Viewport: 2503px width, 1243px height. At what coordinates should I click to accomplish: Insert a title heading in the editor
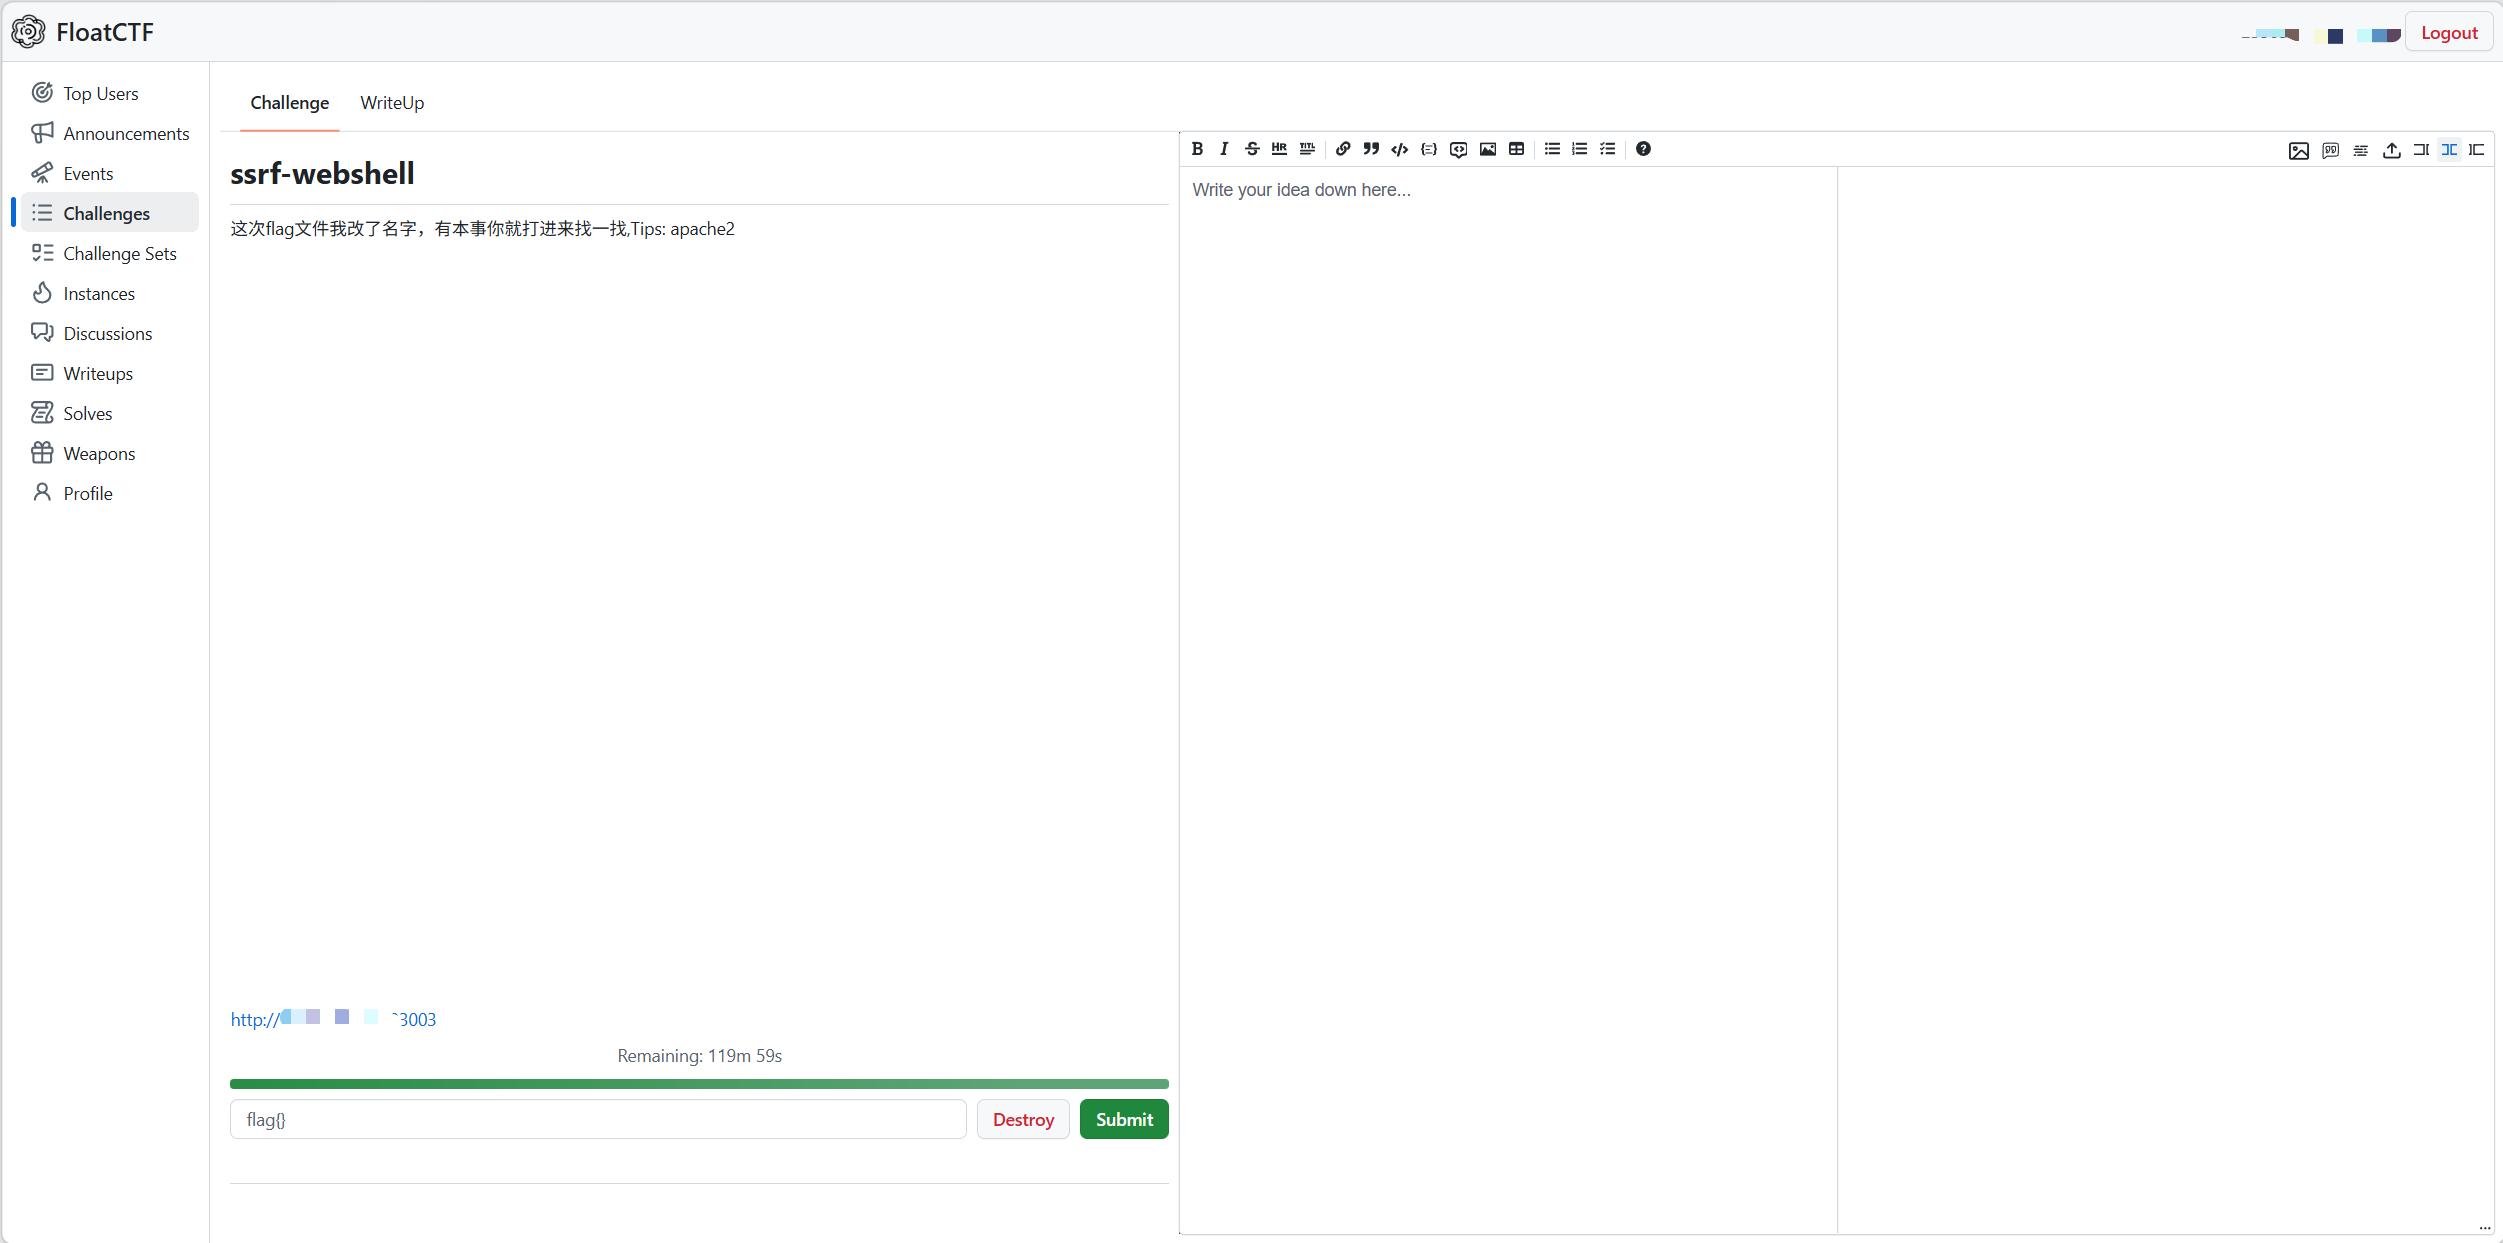click(x=1307, y=149)
